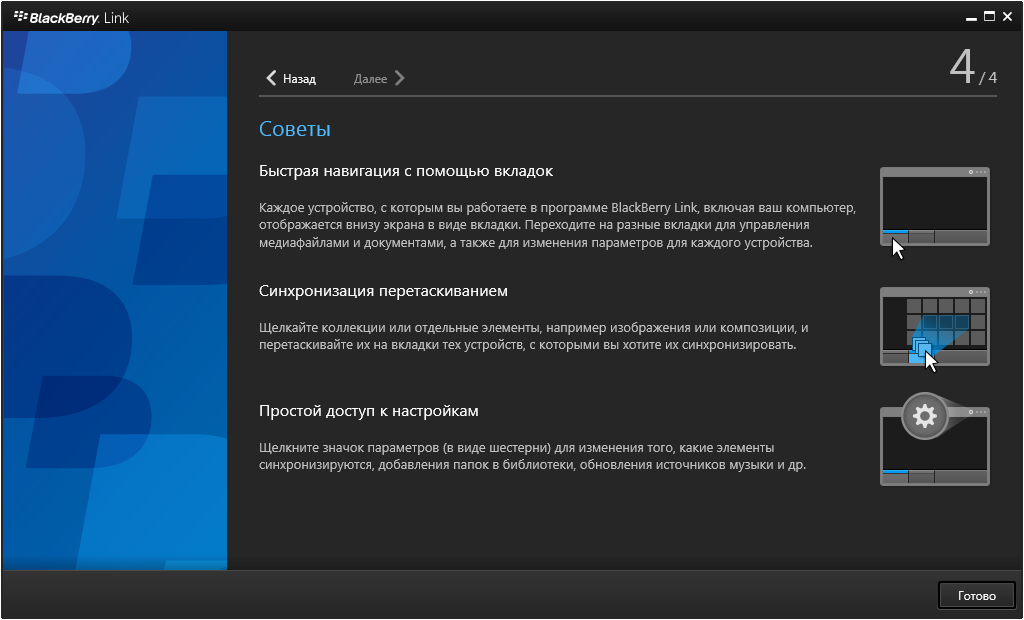Minimize the BlackBerry Link window
Image resolution: width=1024 pixels, height=620 pixels.
coord(971,18)
